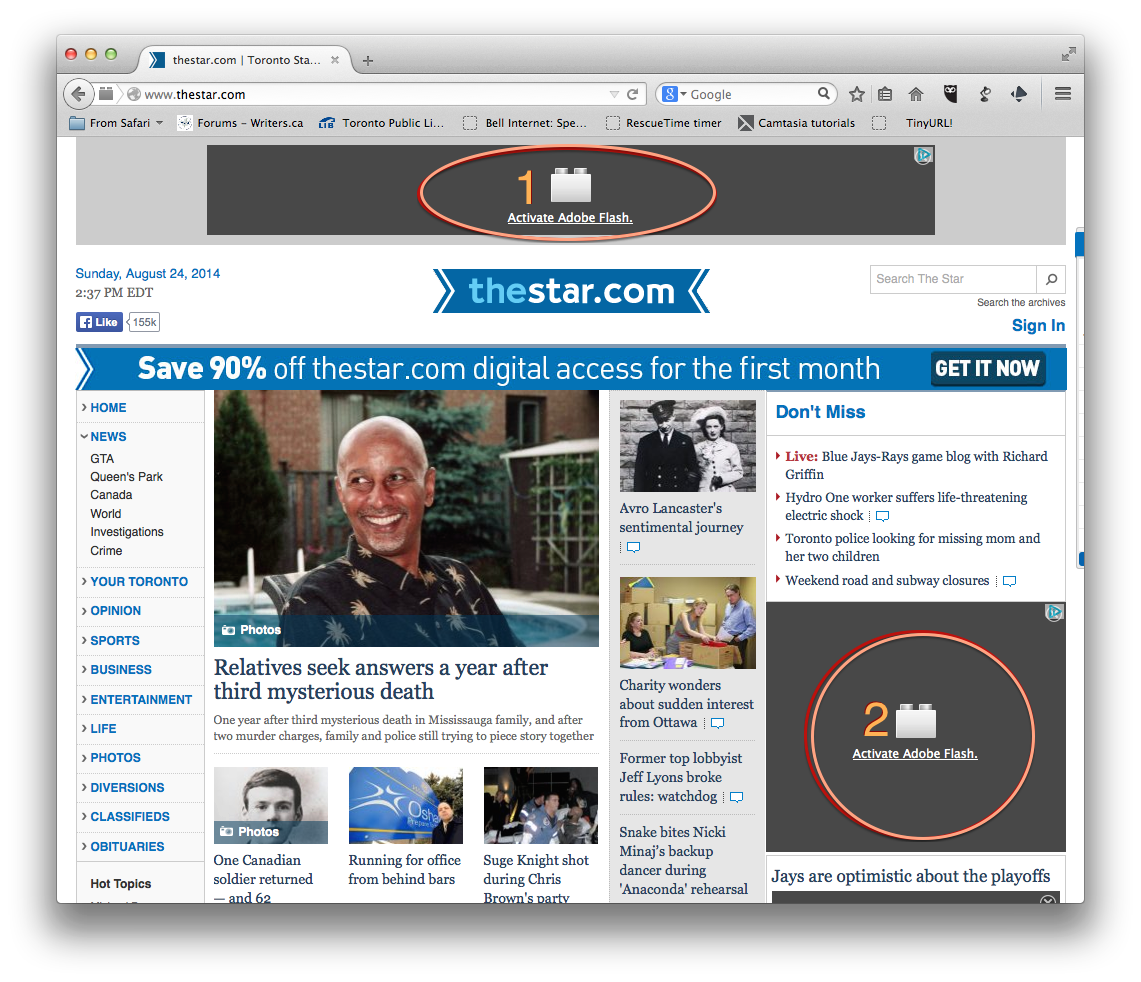
Task: Open the DIVERSIONS navigation item
Action: click(127, 788)
